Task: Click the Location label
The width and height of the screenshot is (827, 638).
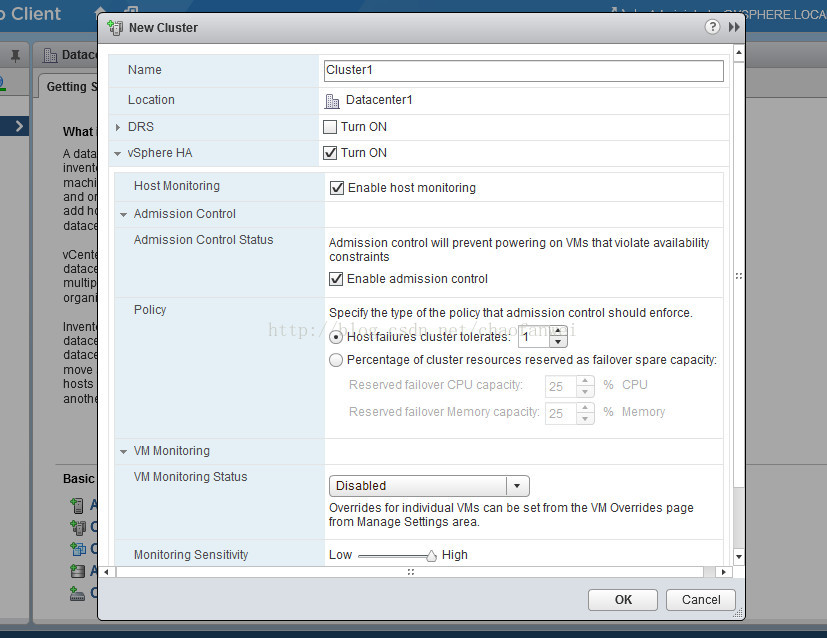Action: point(151,100)
